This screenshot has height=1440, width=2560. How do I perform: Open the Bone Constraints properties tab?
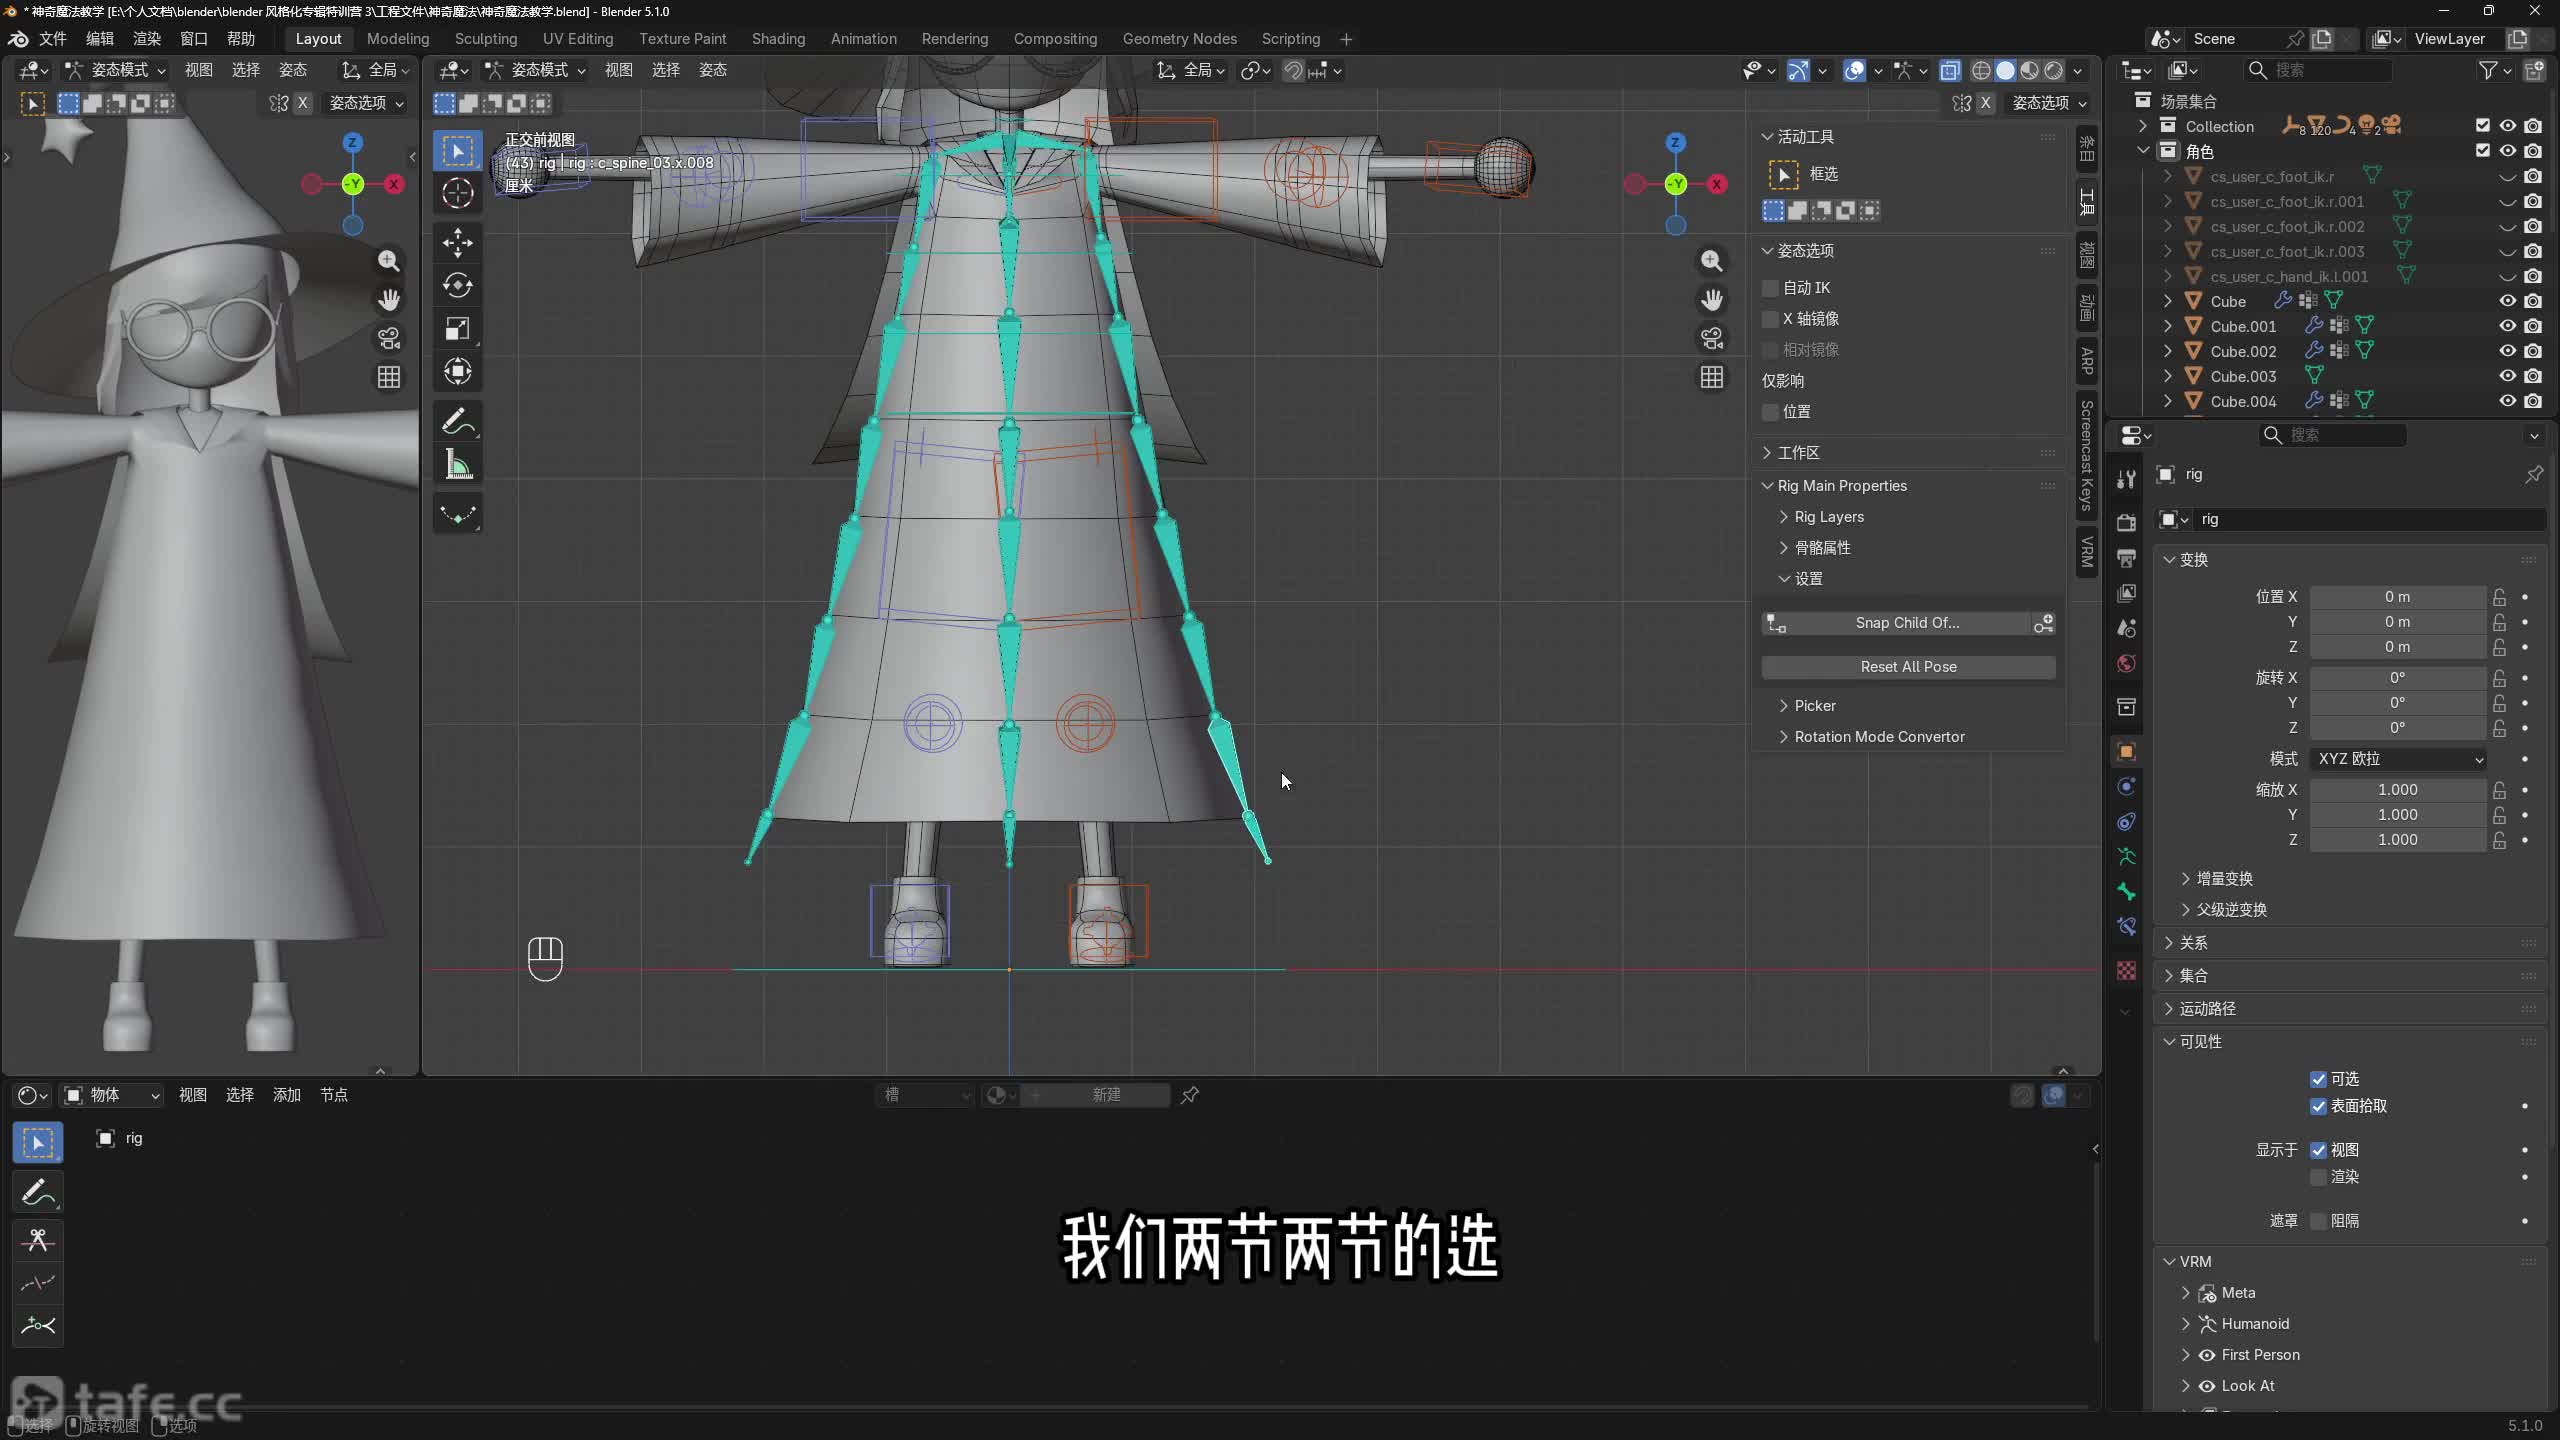point(2127,926)
